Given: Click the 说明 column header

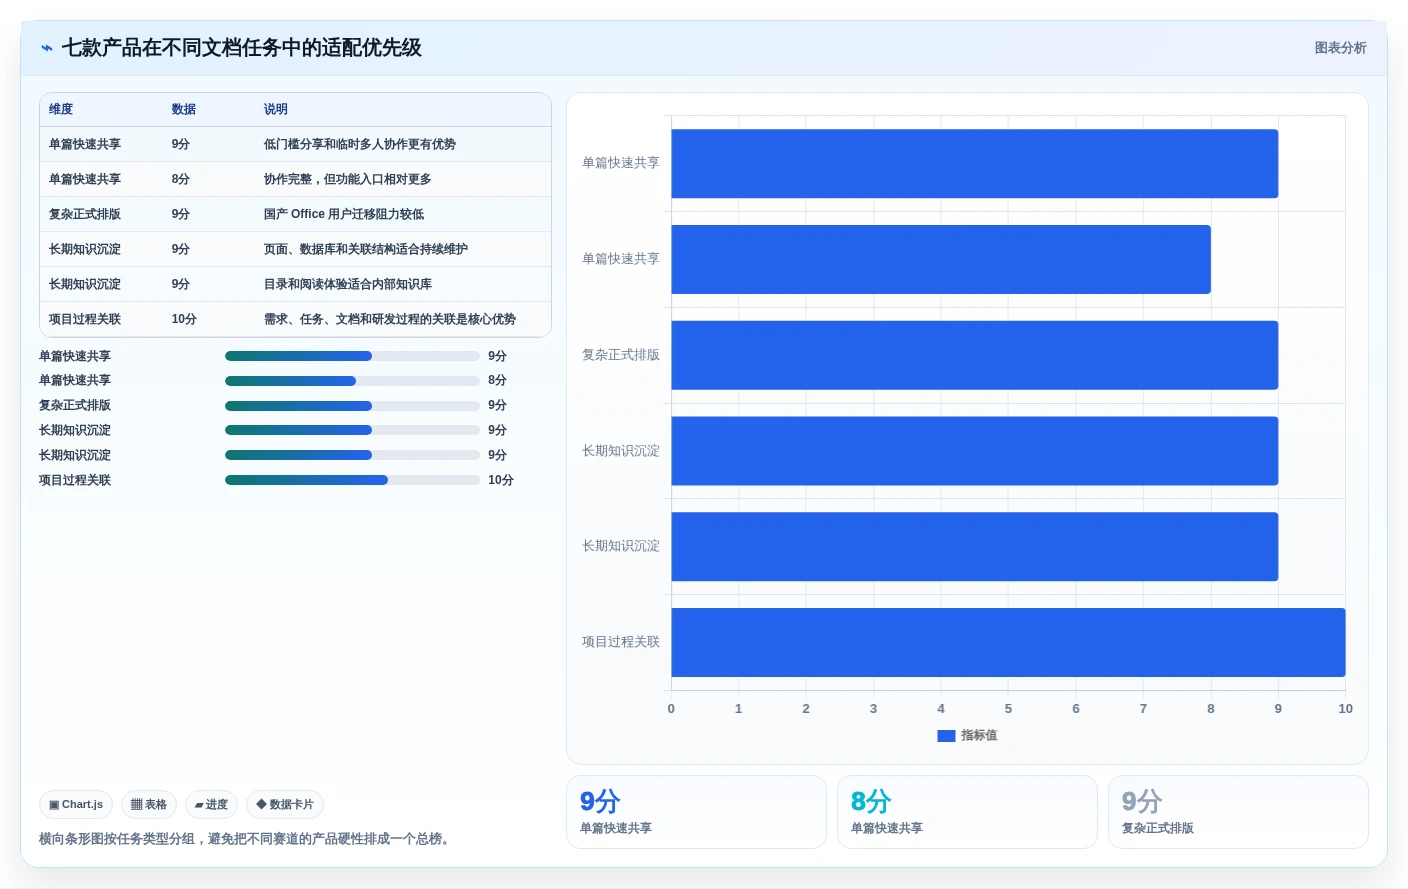Looking at the screenshot, I should pos(275,109).
